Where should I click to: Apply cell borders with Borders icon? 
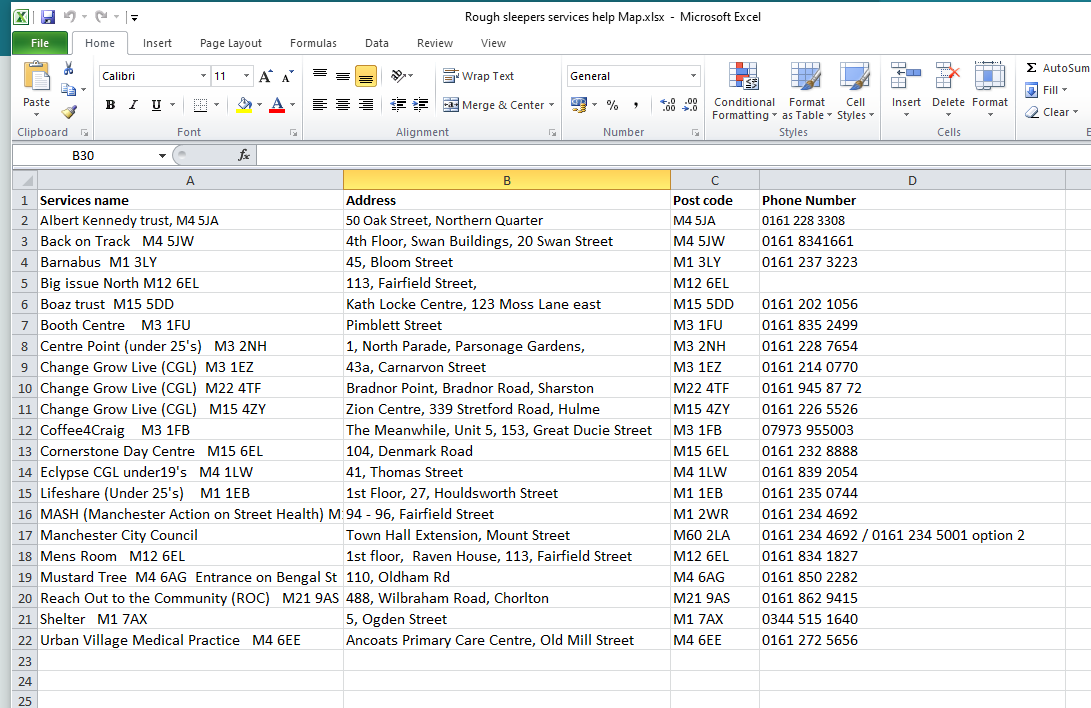click(x=200, y=105)
